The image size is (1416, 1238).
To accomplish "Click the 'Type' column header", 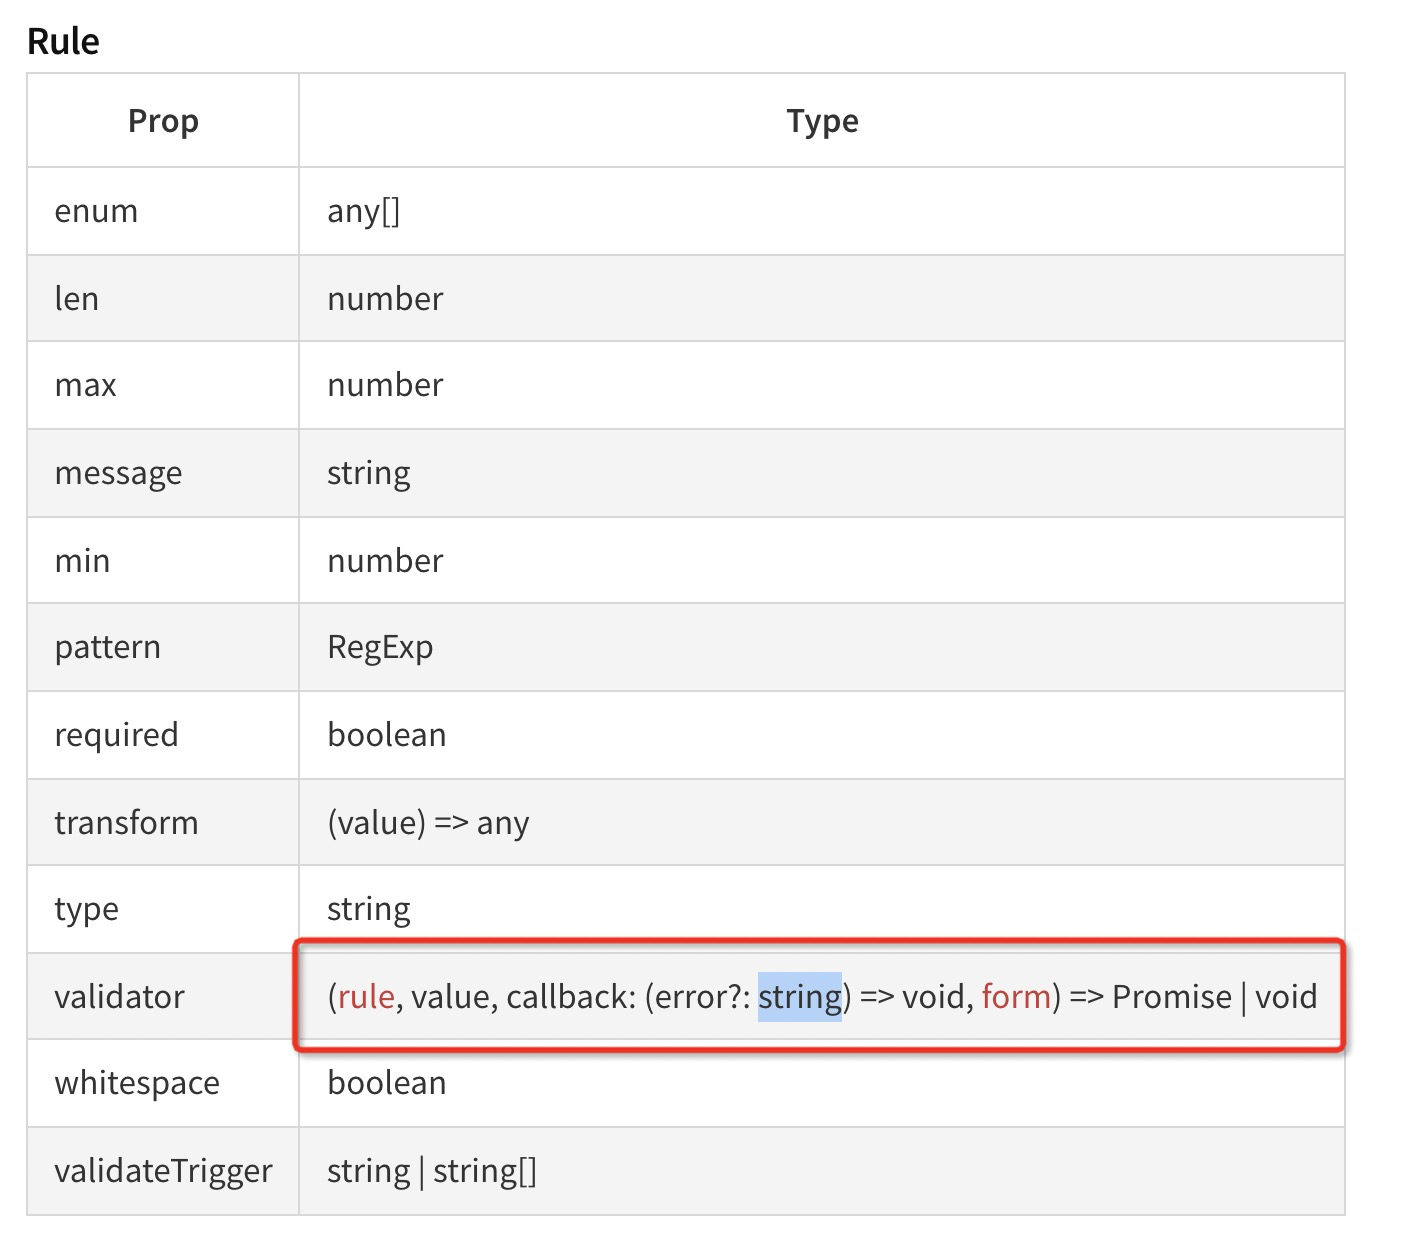I will [x=822, y=121].
